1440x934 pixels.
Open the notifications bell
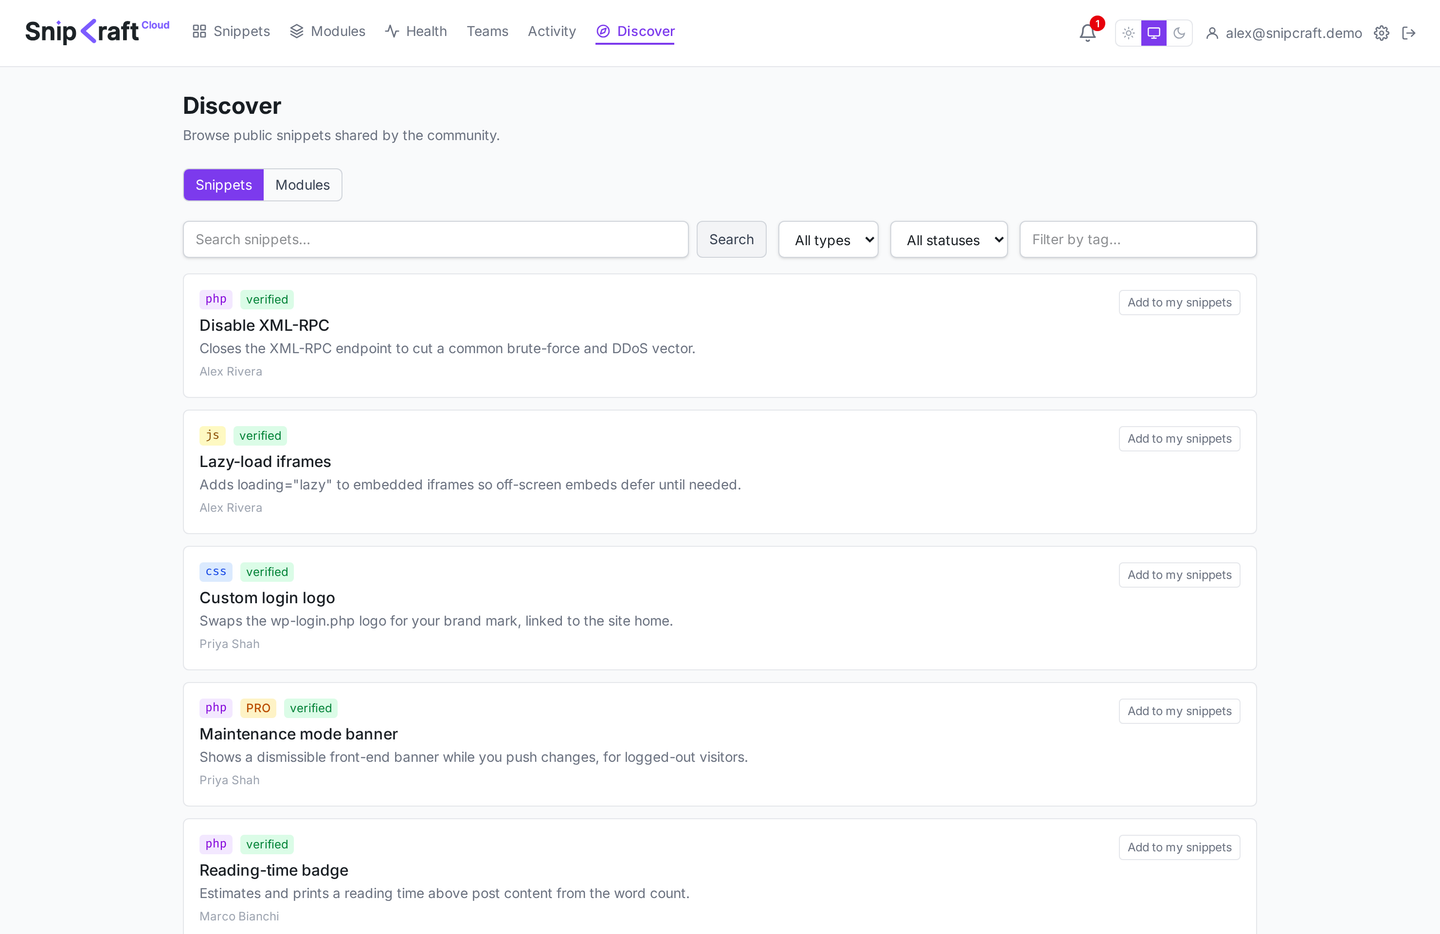click(1088, 33)
